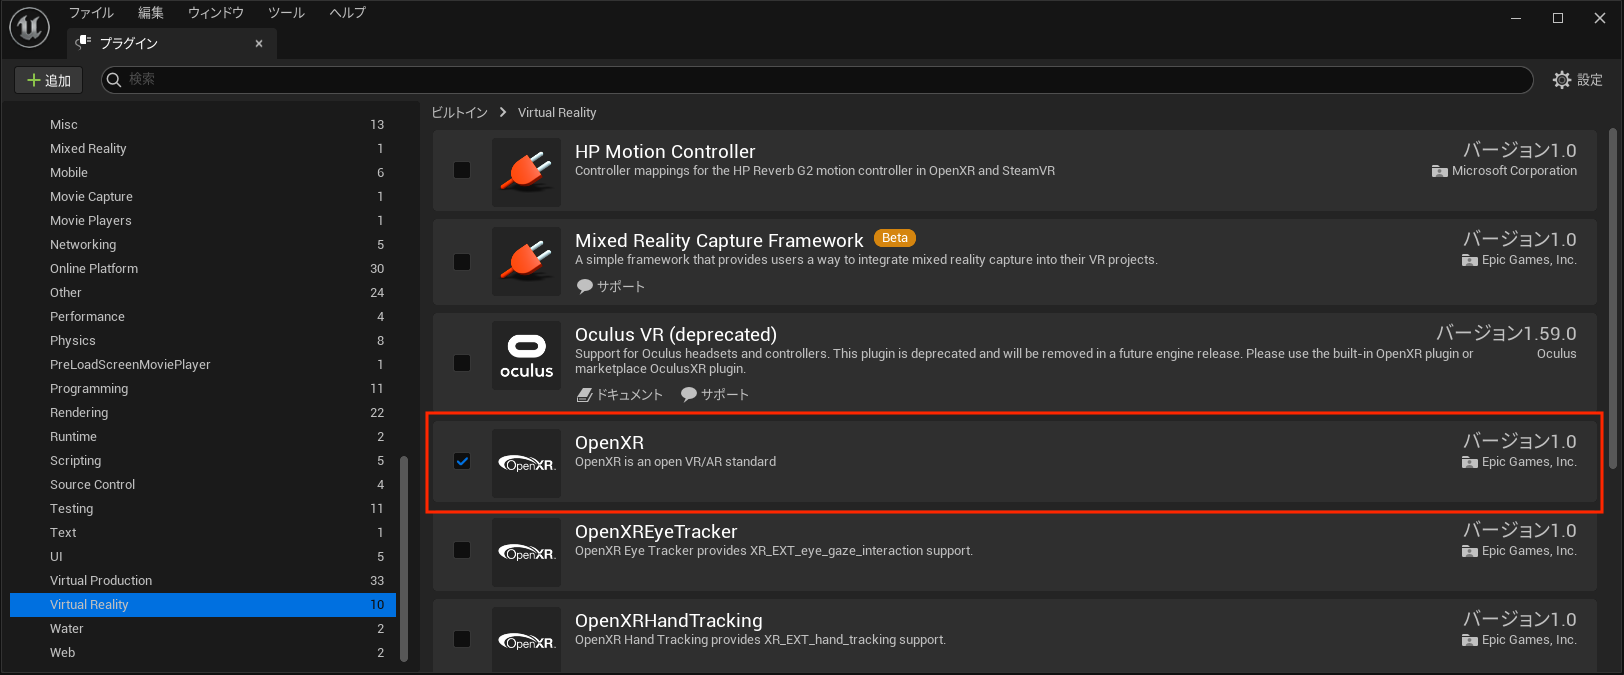Click the Microsoft Corporation folder icon
The image size is (1624, 675).
1440,171
